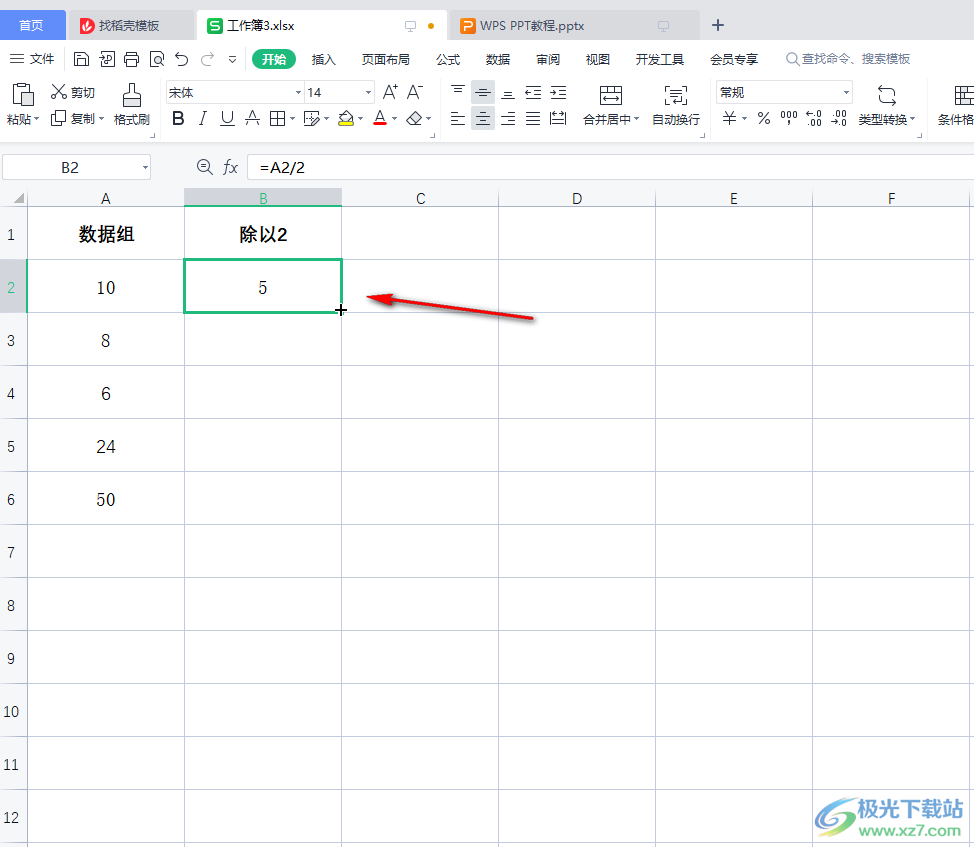Select the Format Painter (格式刷) tool
The width and height of the screenshot is (974, 847).
tap(131, 104)
